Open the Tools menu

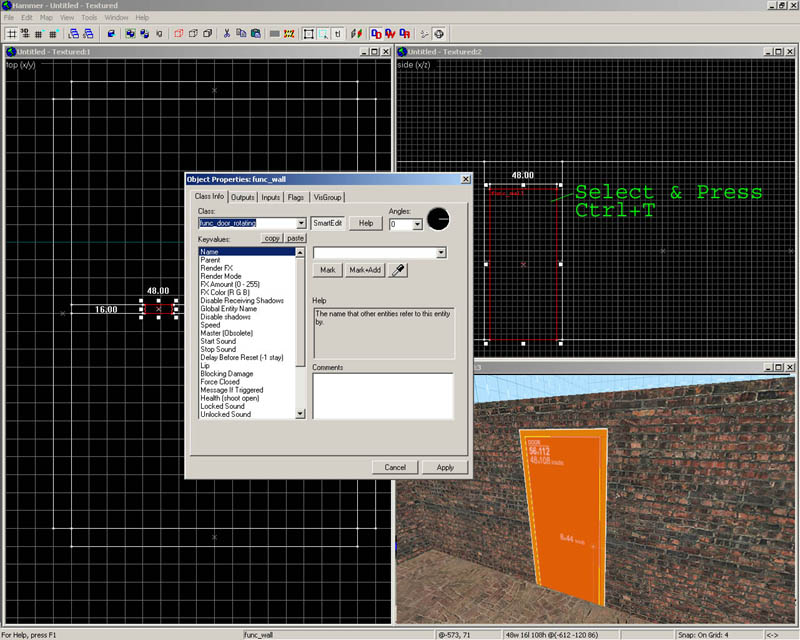pyautogui.click(x=89, y=17)
